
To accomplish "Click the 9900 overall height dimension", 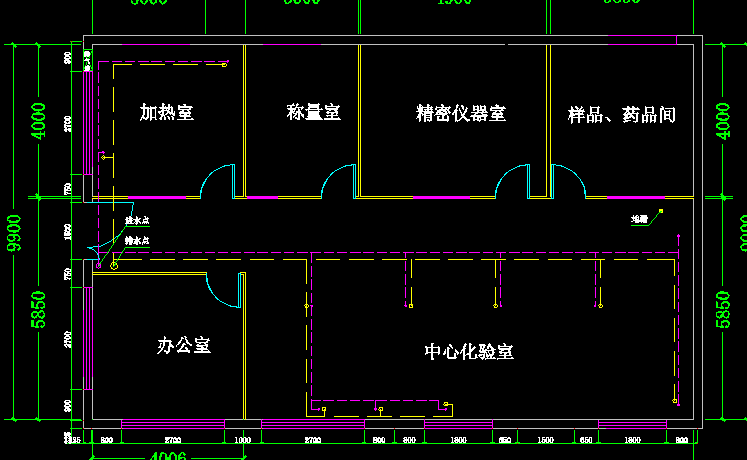I will [14, 233].
